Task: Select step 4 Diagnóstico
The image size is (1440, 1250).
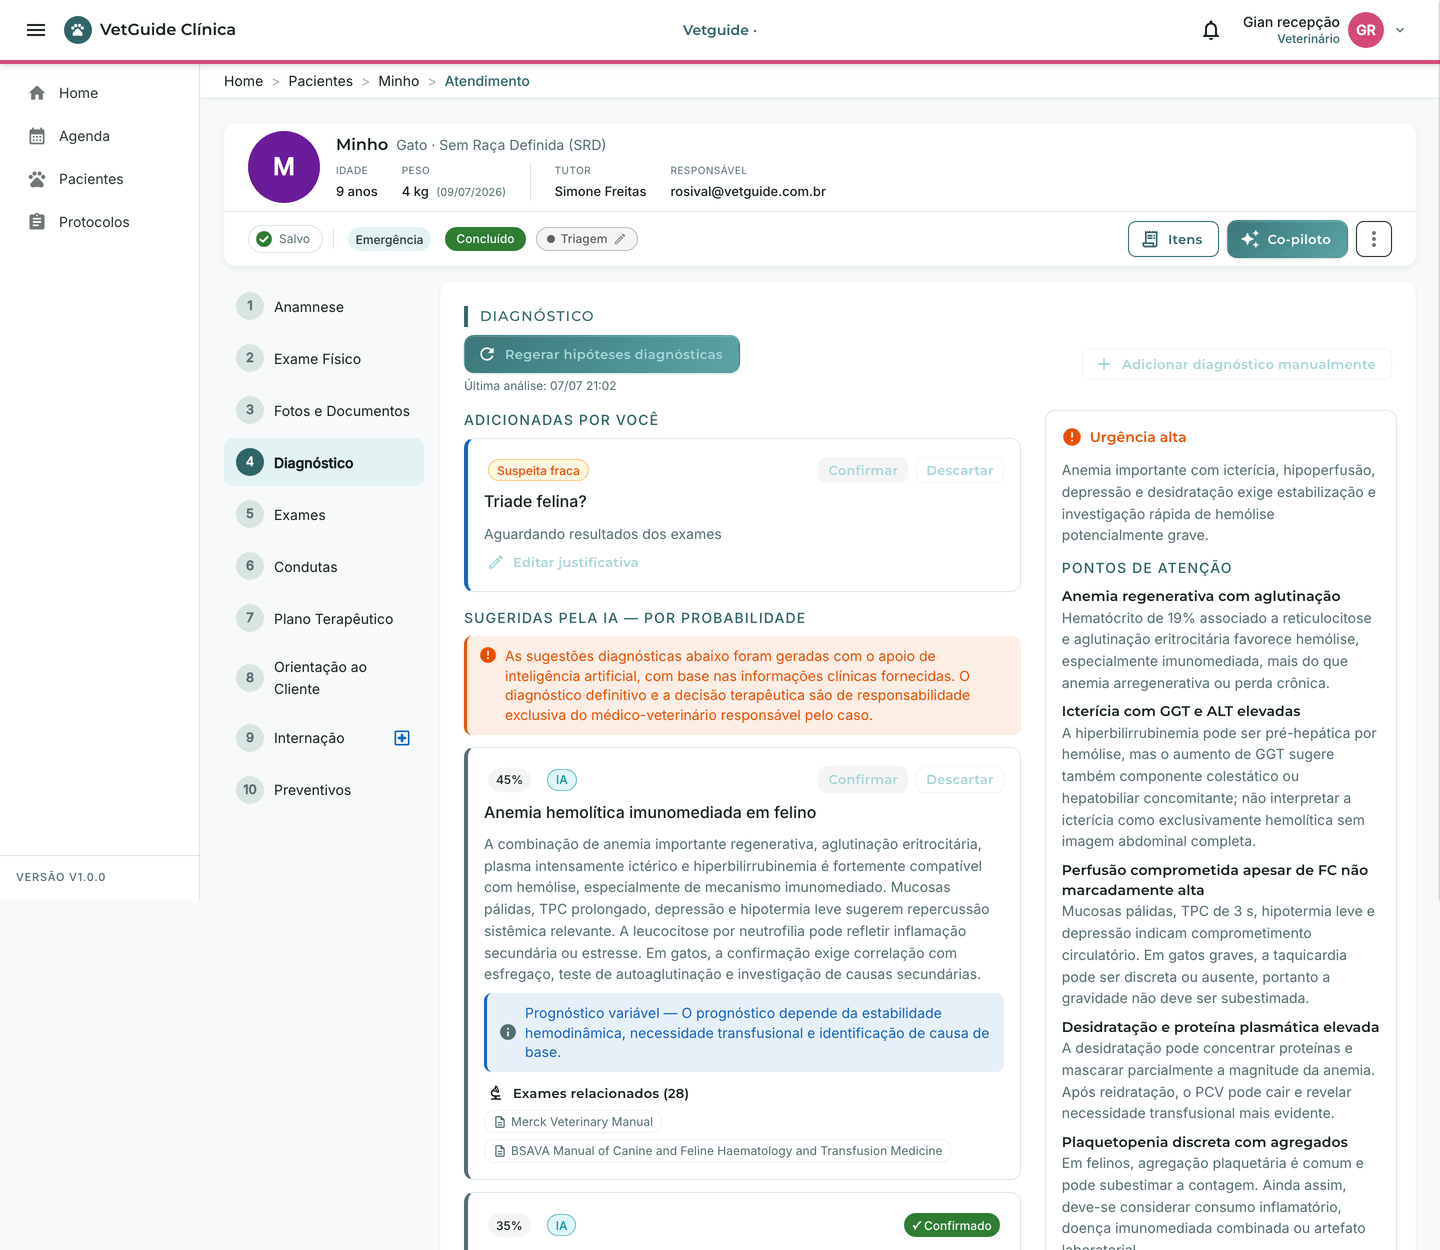Action: (x=324, y=462)
